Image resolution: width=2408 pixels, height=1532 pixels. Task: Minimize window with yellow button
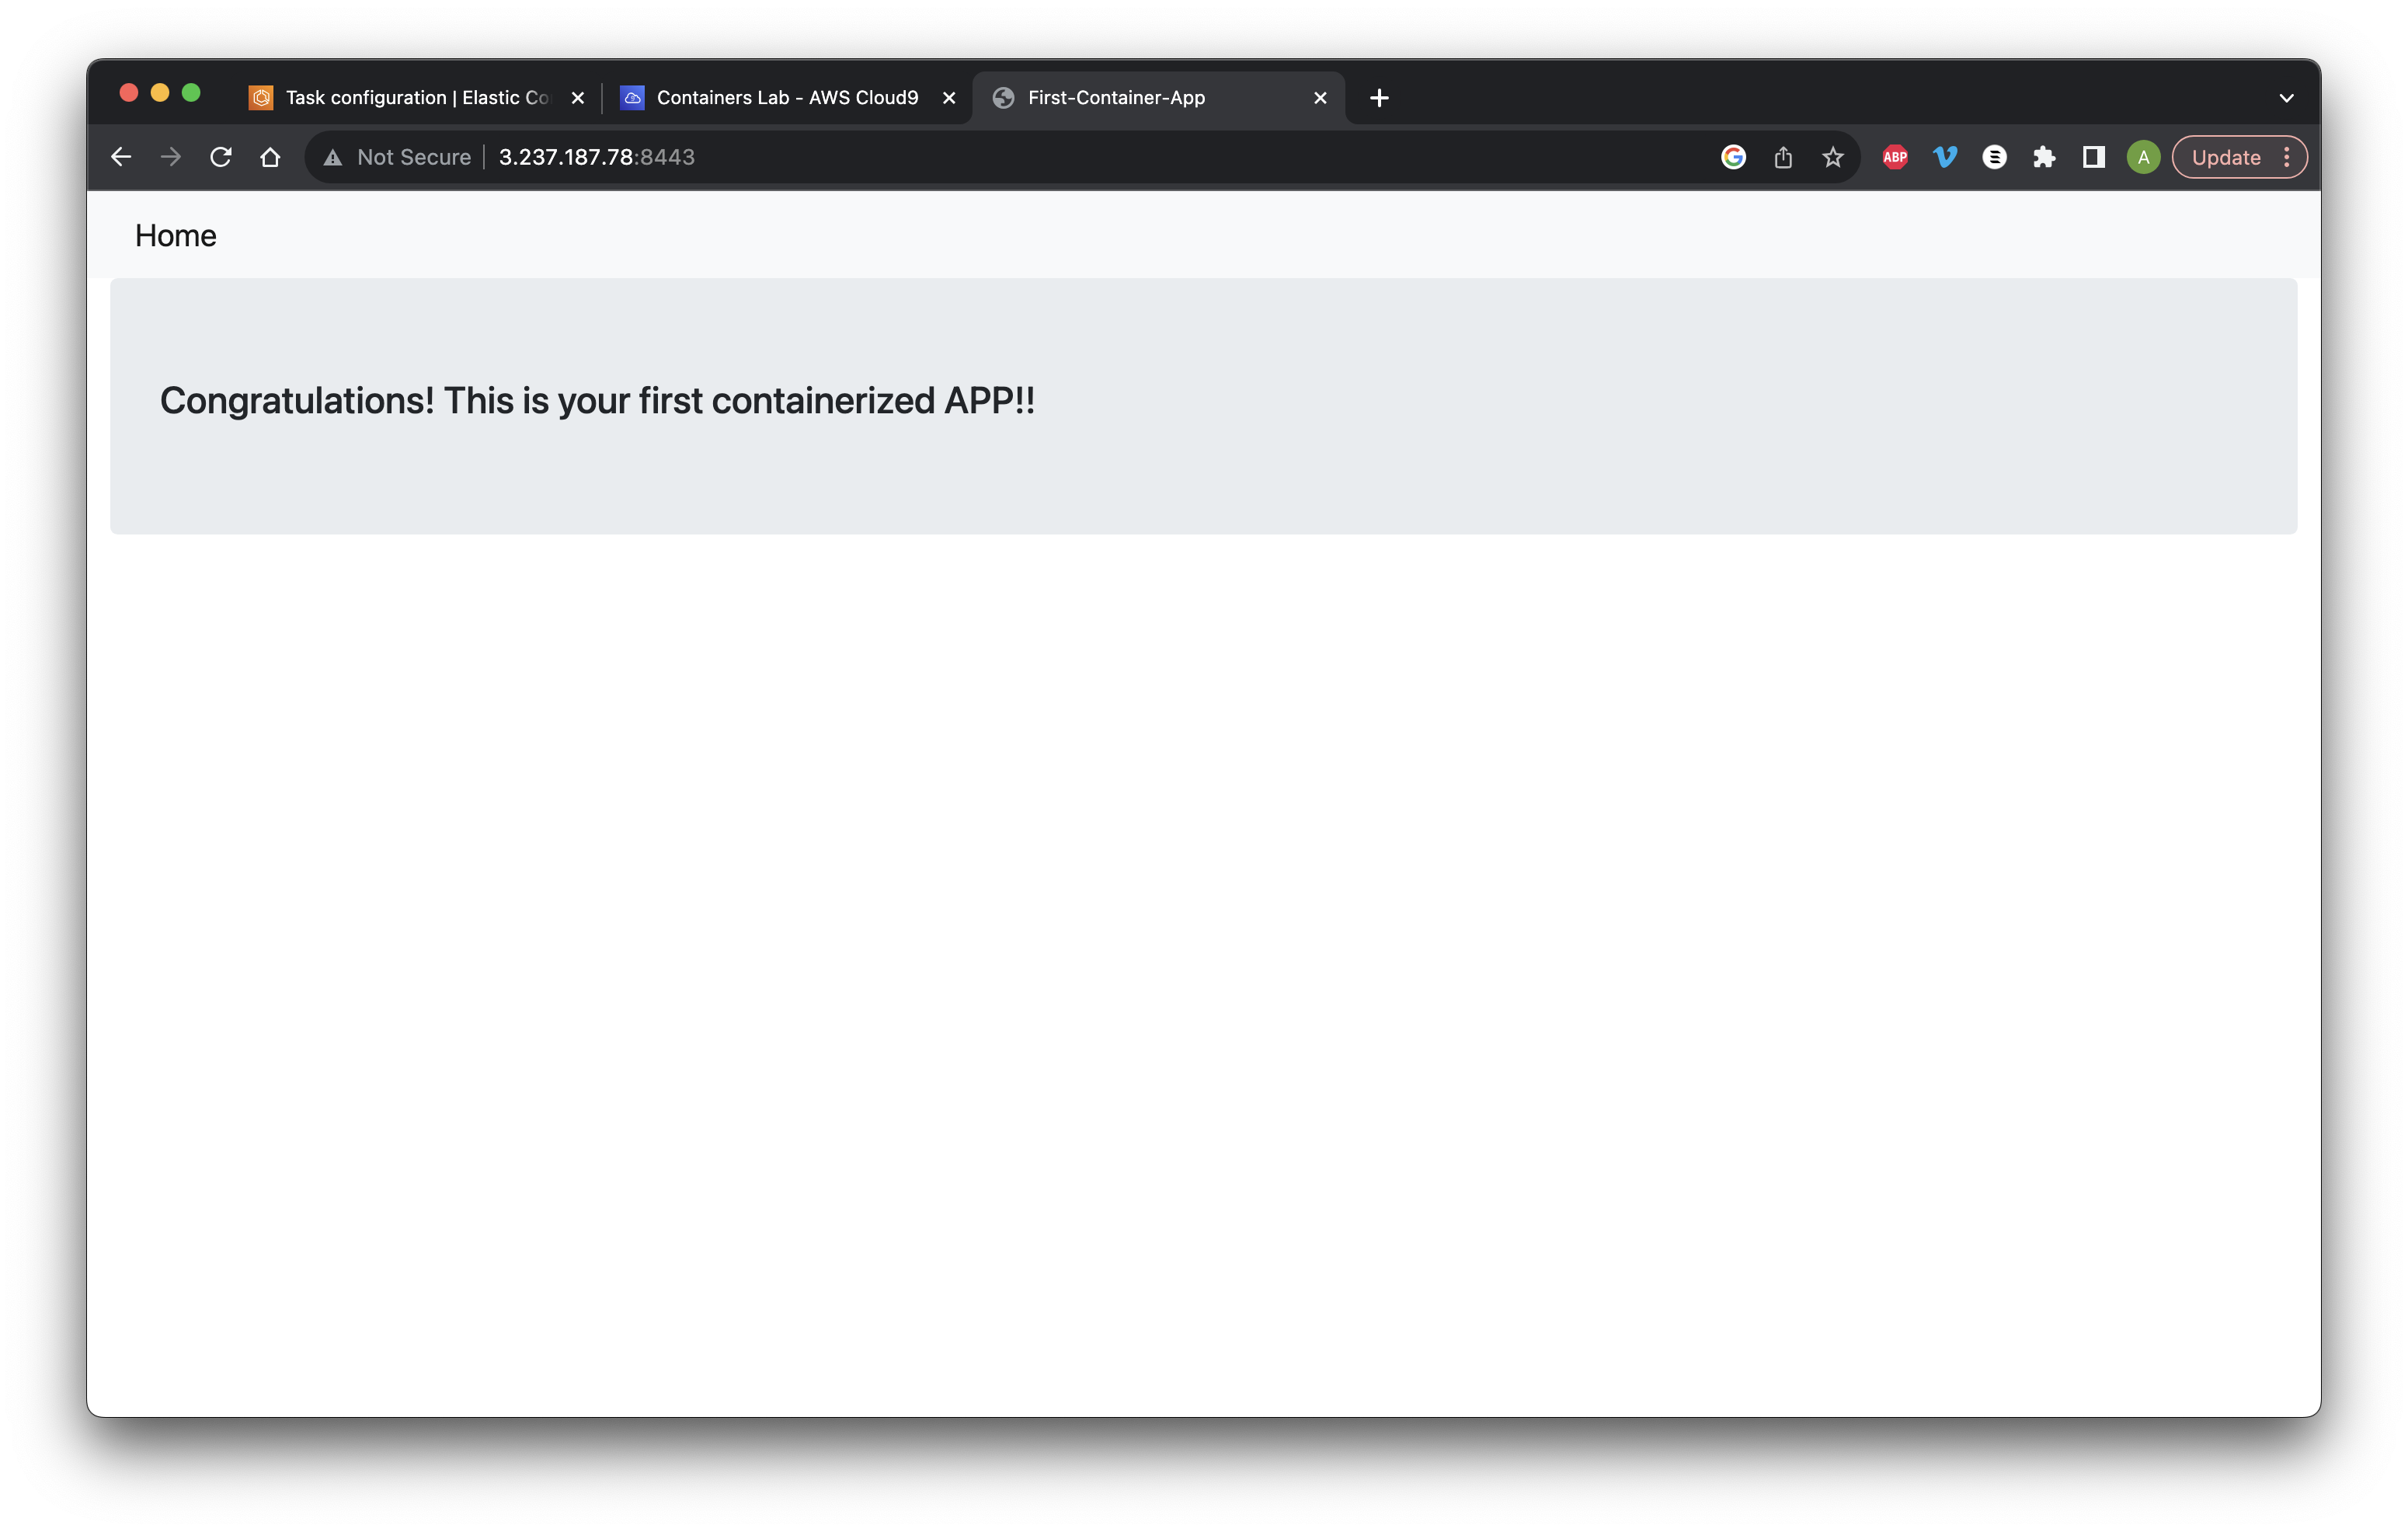[x=160, y=93]
